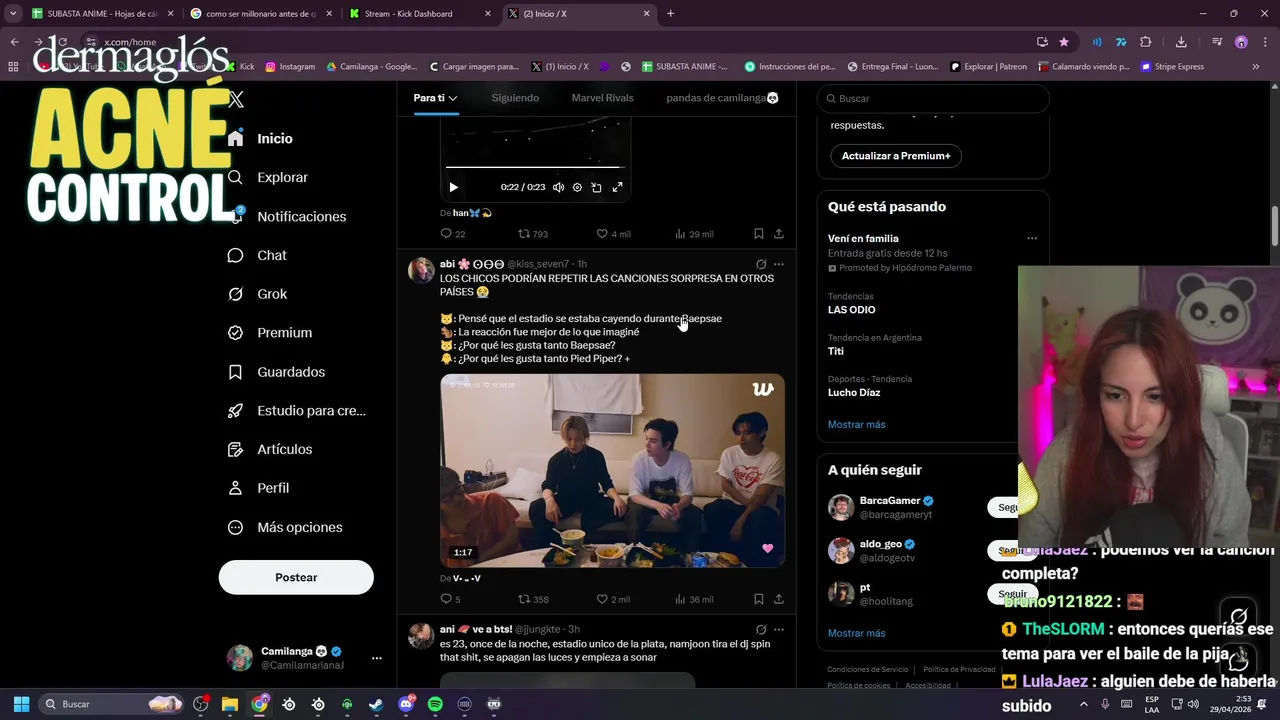The image size is (1280, 720).
Task: Click the Buscar search field on X
Action: tap(933, 98)
